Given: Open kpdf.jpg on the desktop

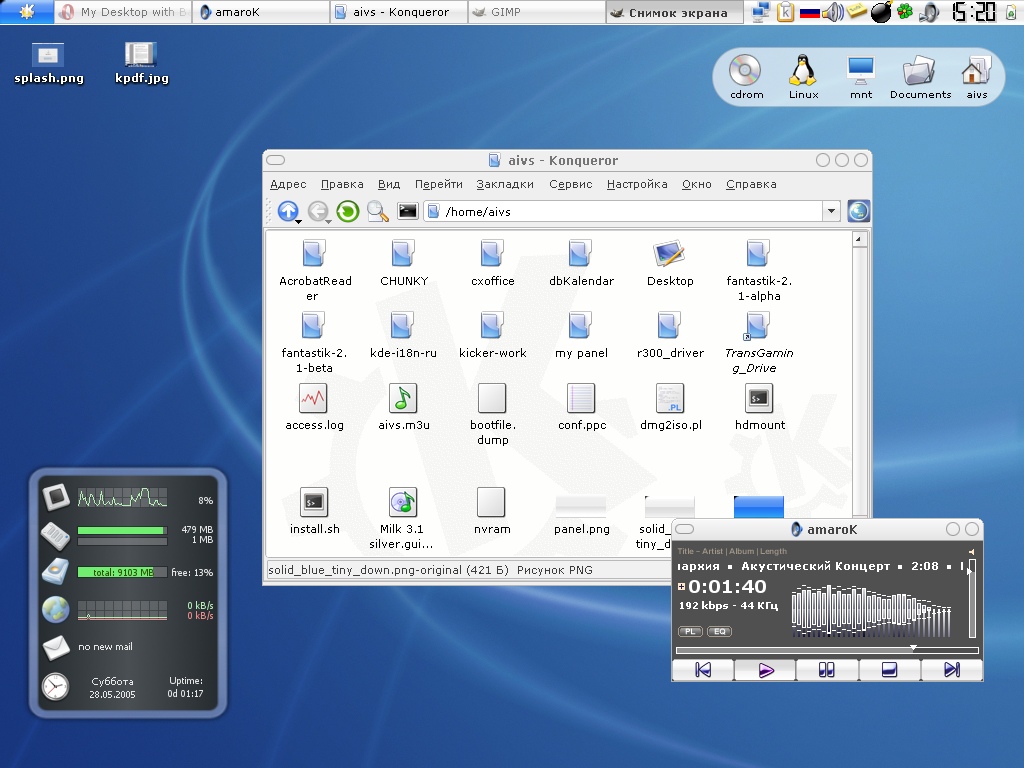Looking at the screenshot, I should coord(141,63).
